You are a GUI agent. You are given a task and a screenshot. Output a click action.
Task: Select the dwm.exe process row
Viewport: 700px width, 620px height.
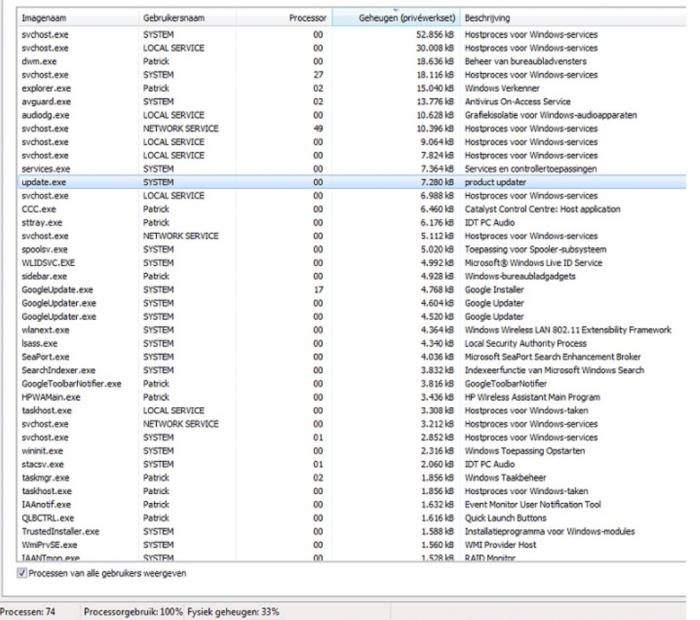pos(351,61)
